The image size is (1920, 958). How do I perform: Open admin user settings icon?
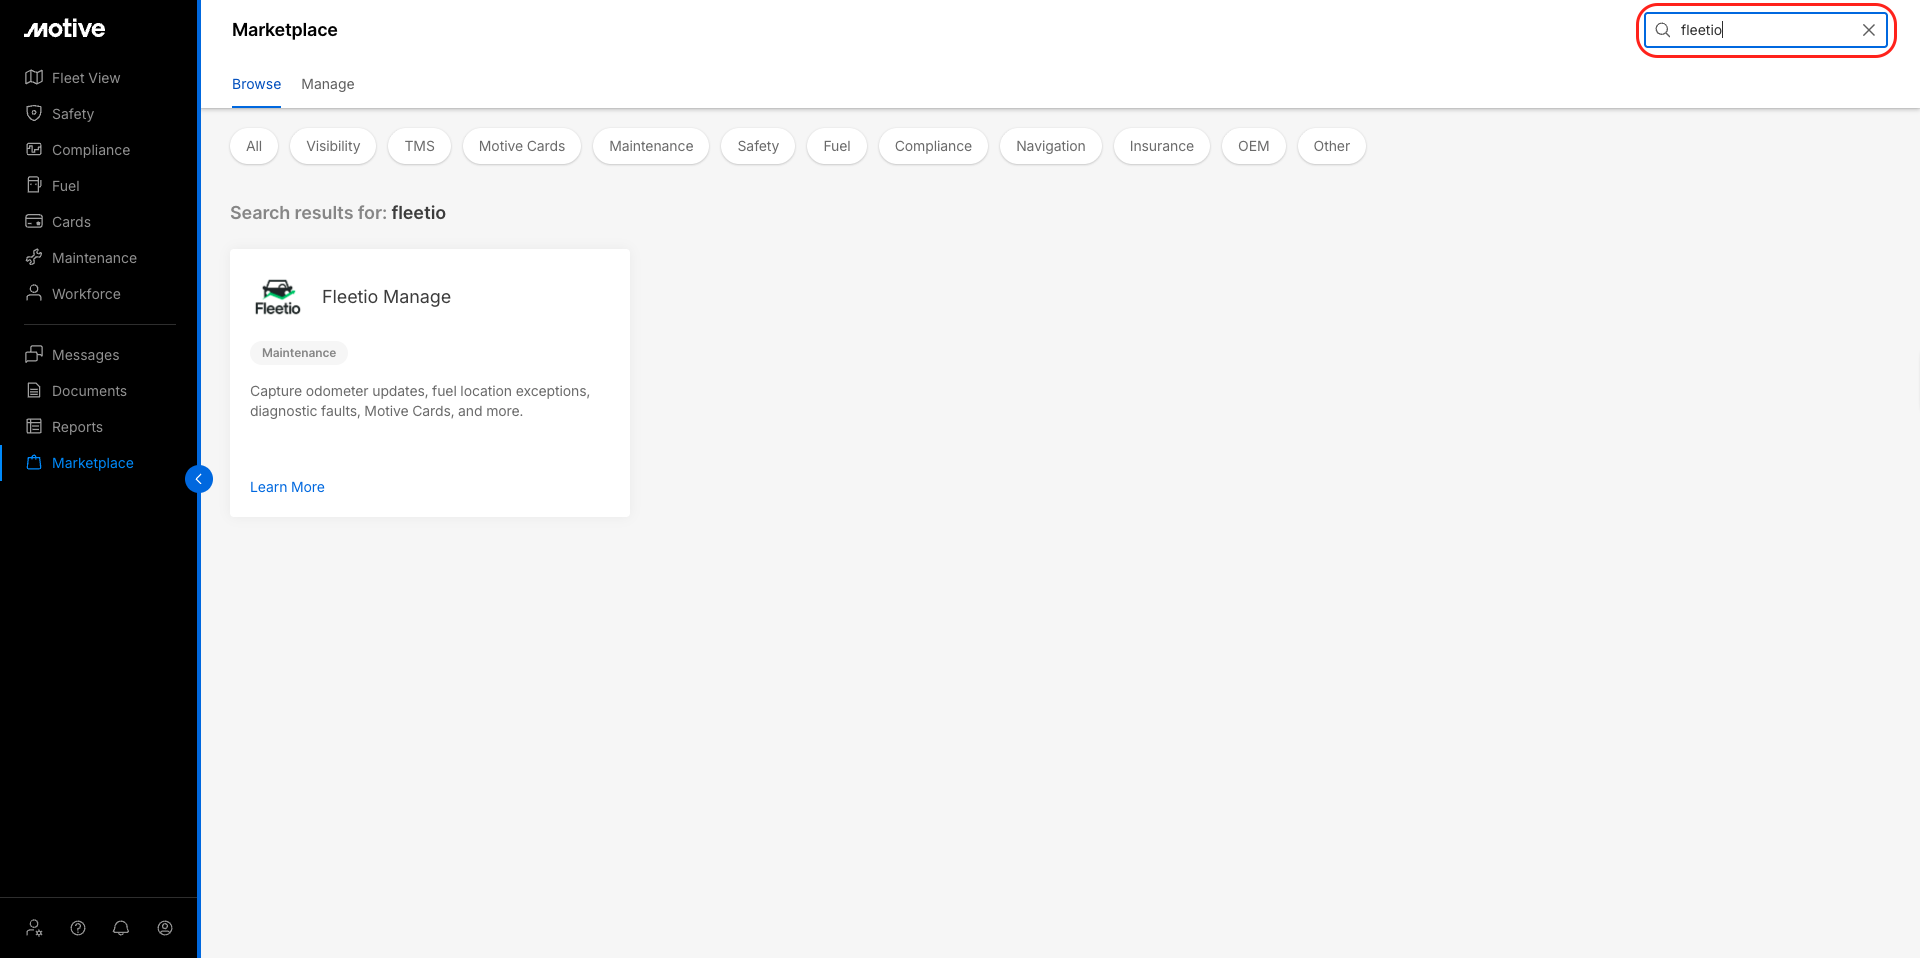(34, 928)
